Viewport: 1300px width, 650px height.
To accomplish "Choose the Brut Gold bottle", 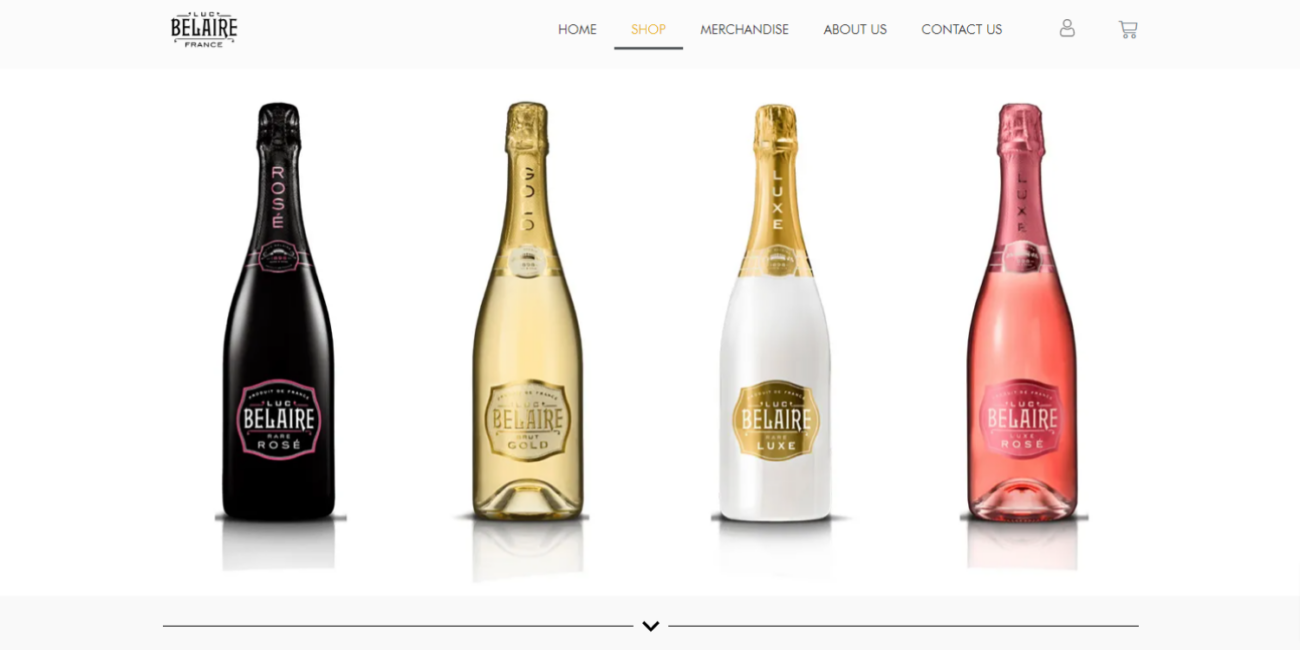I will 527,312.
